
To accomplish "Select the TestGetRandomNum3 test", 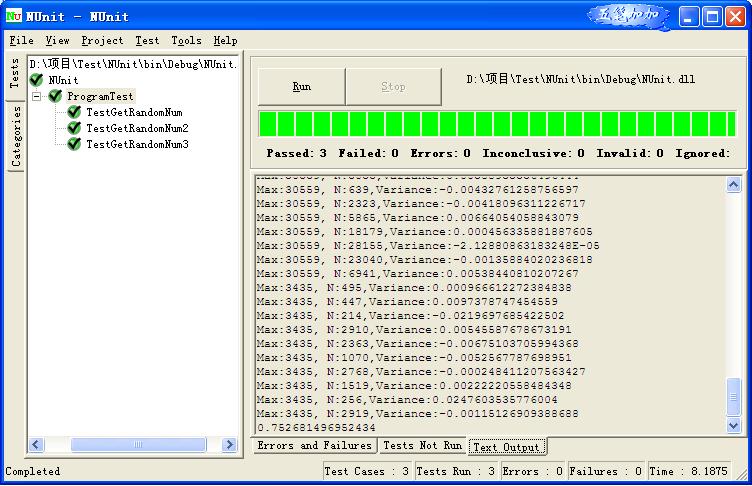I will point(137,144).
